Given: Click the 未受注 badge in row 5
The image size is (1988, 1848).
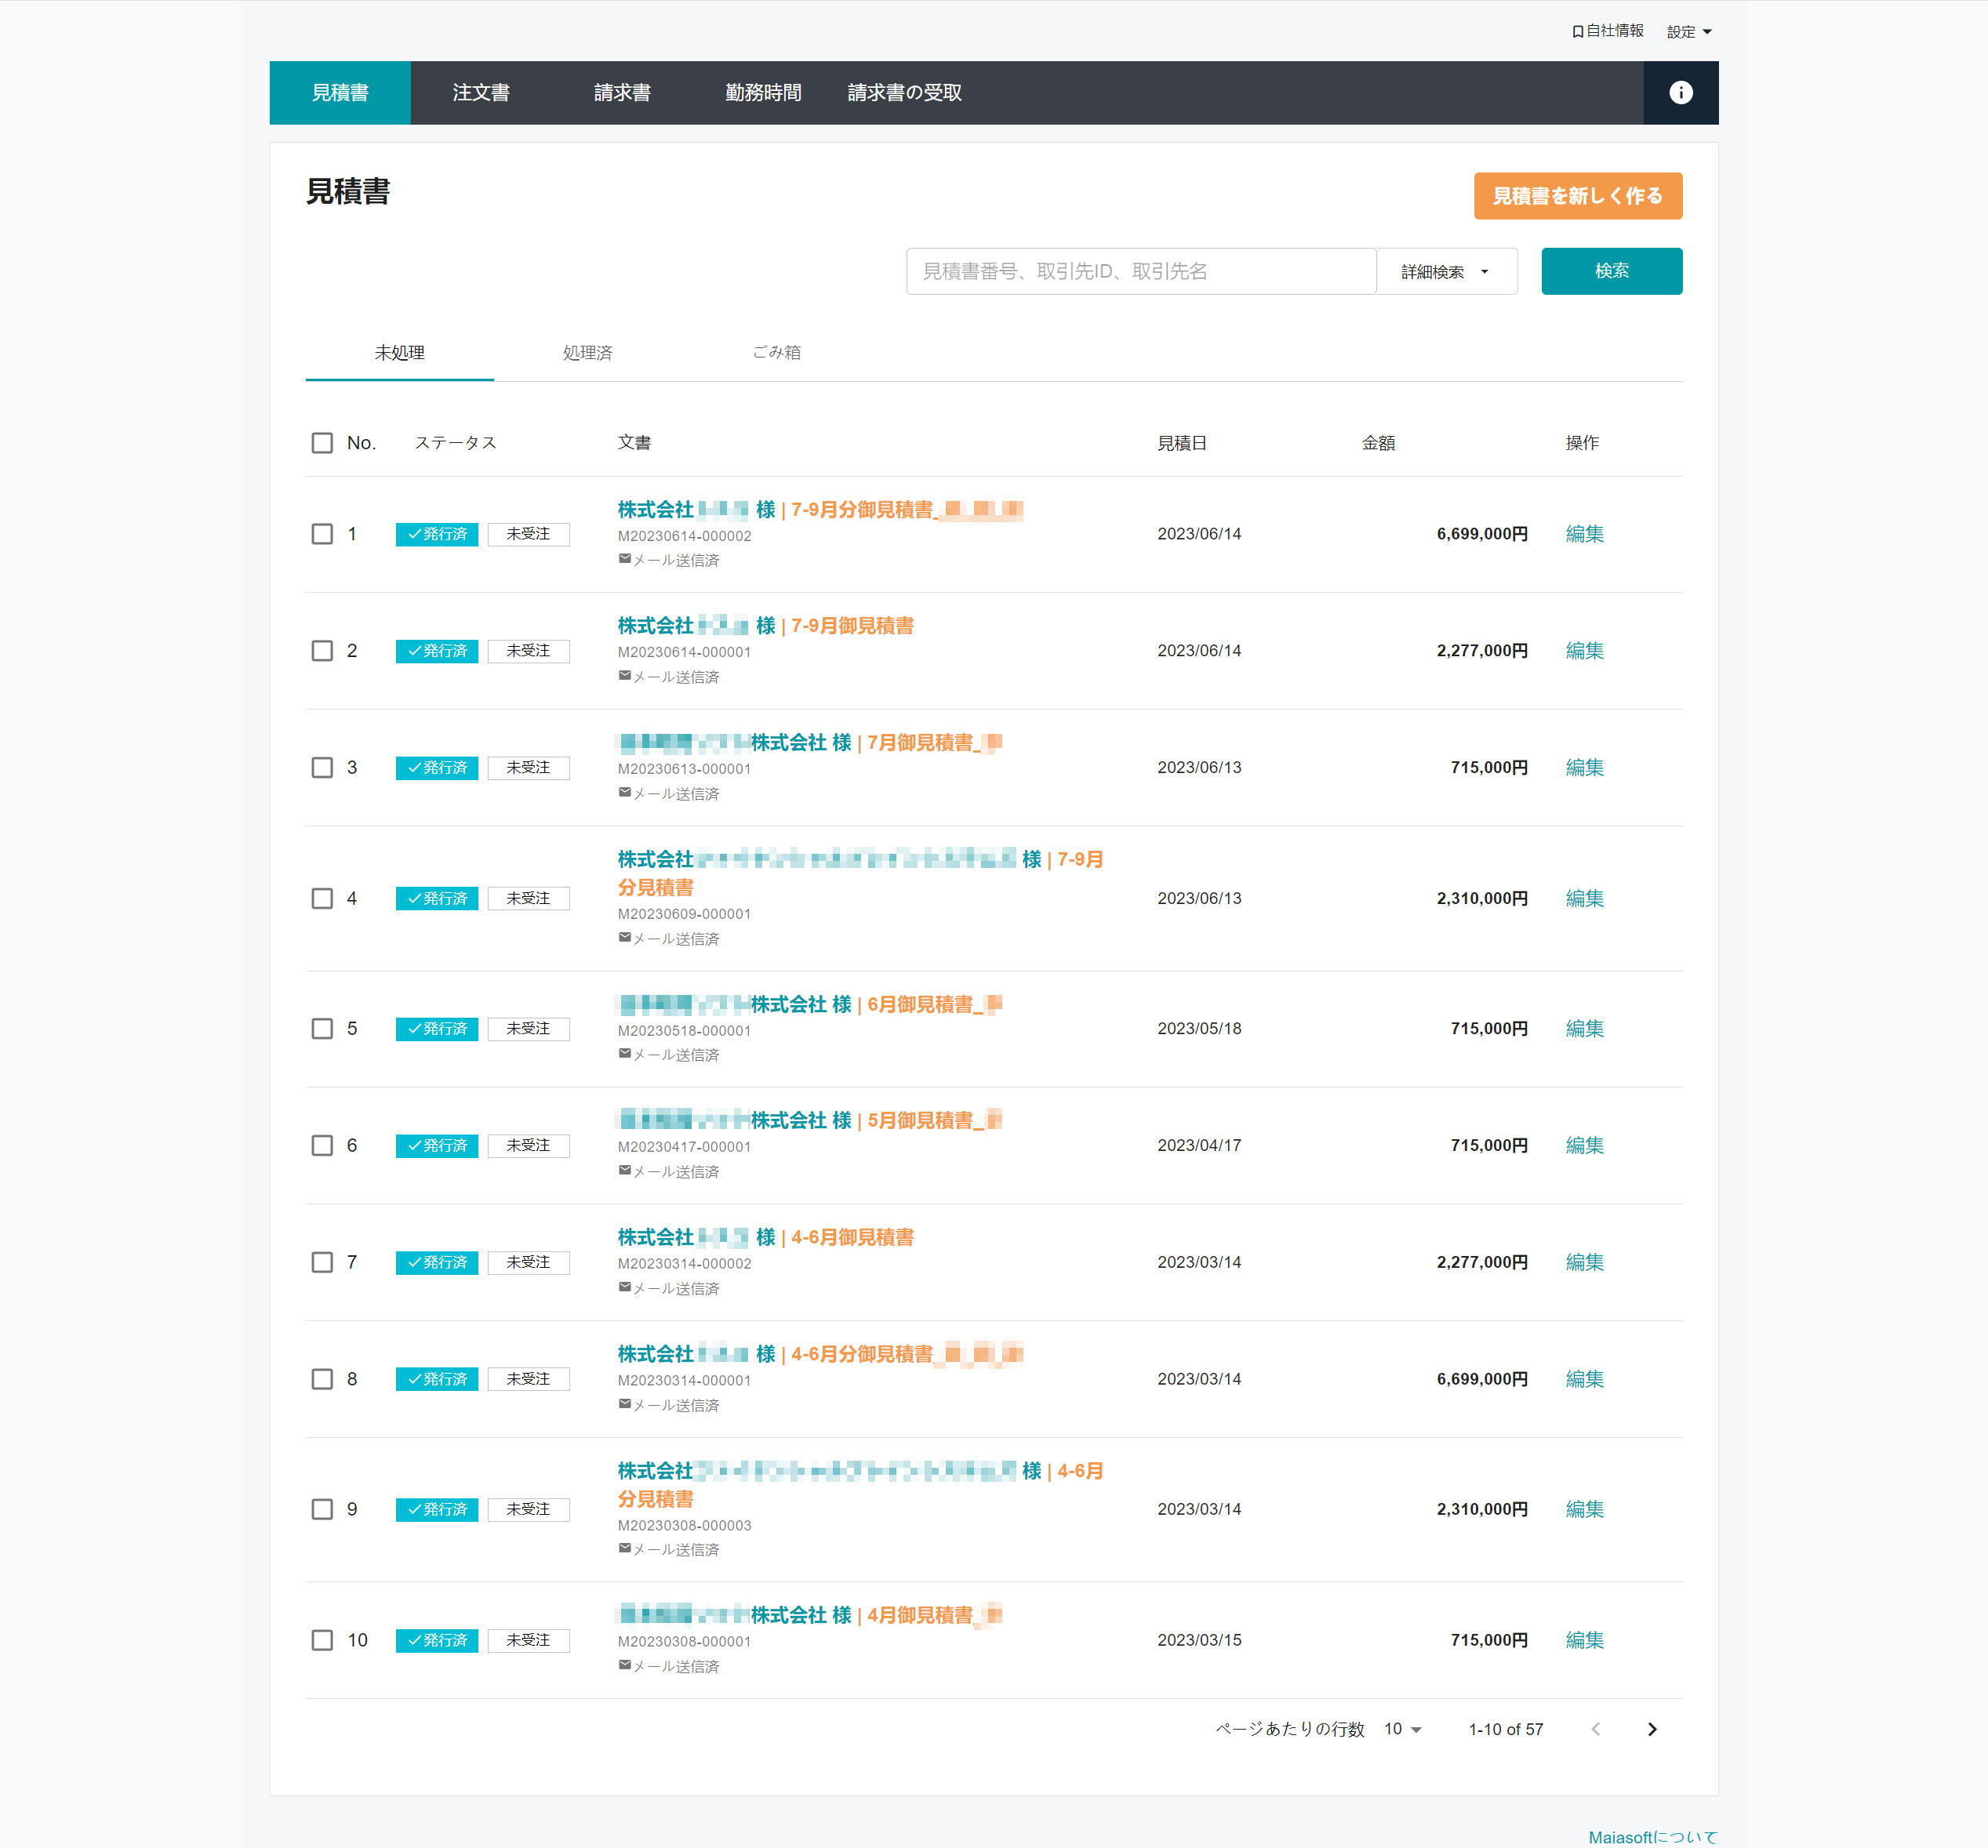Looking at the screenshot, I should (529, 1029).
